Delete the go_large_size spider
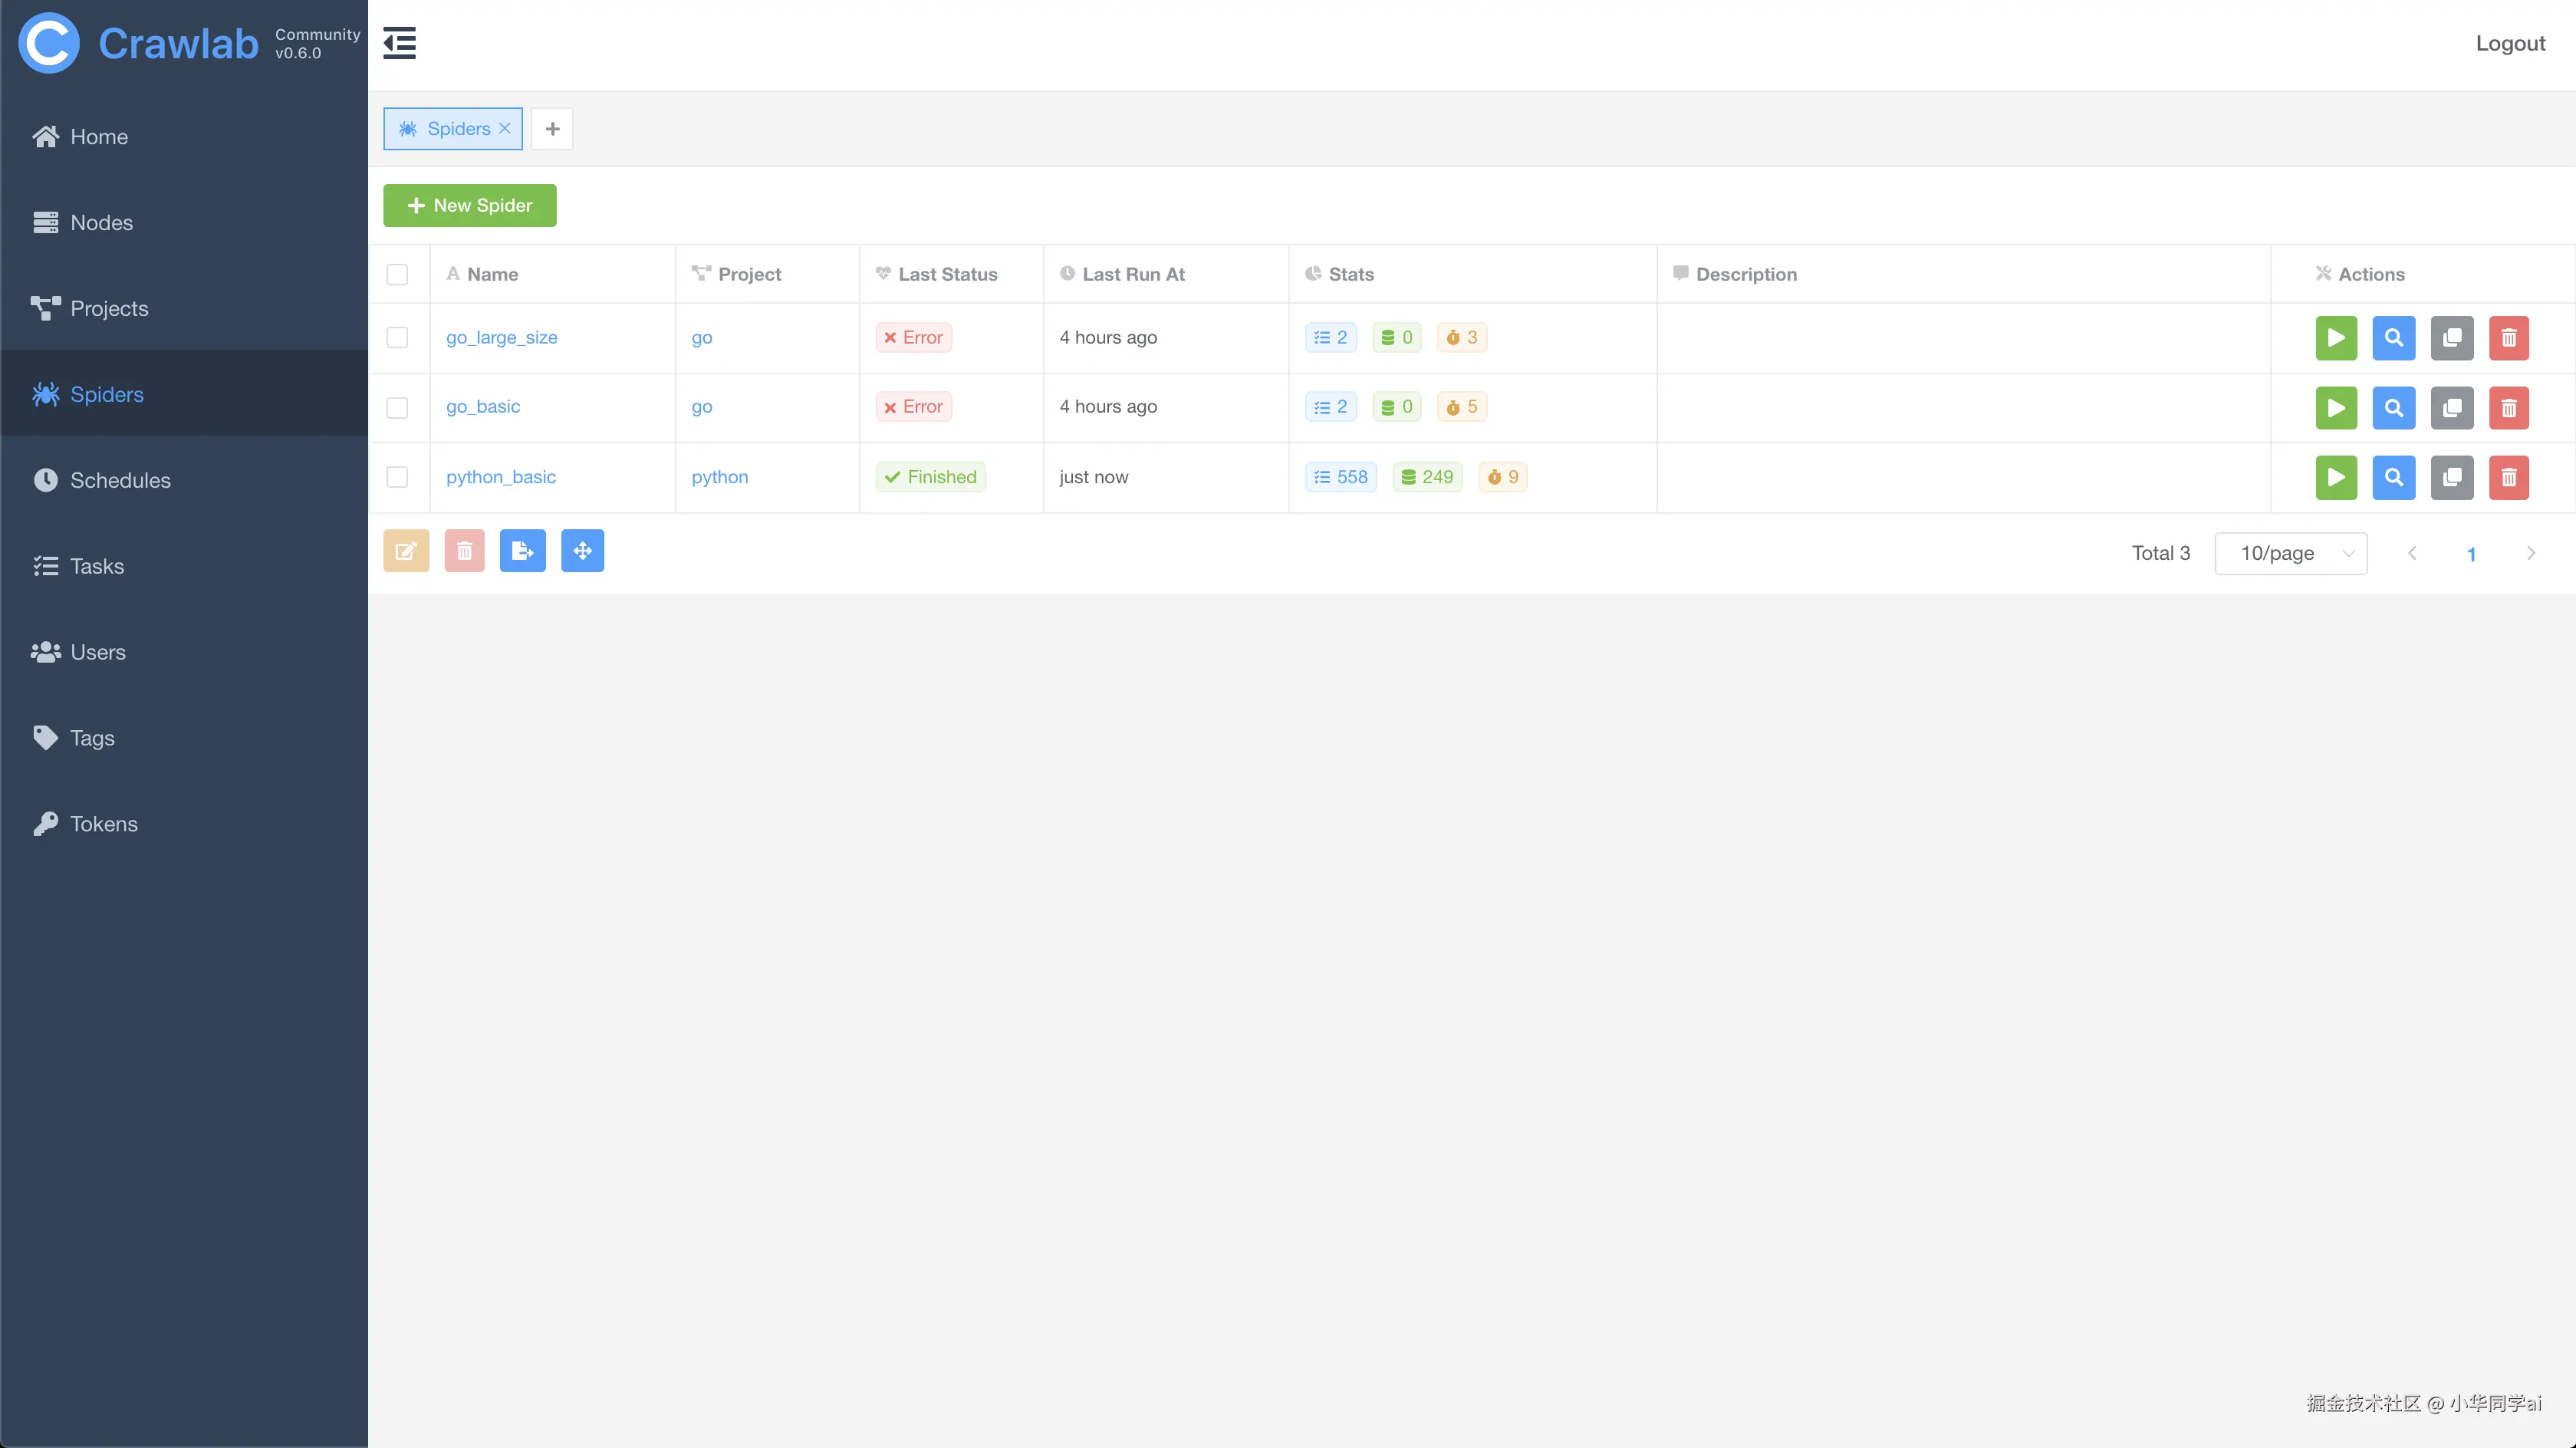 2509,338
